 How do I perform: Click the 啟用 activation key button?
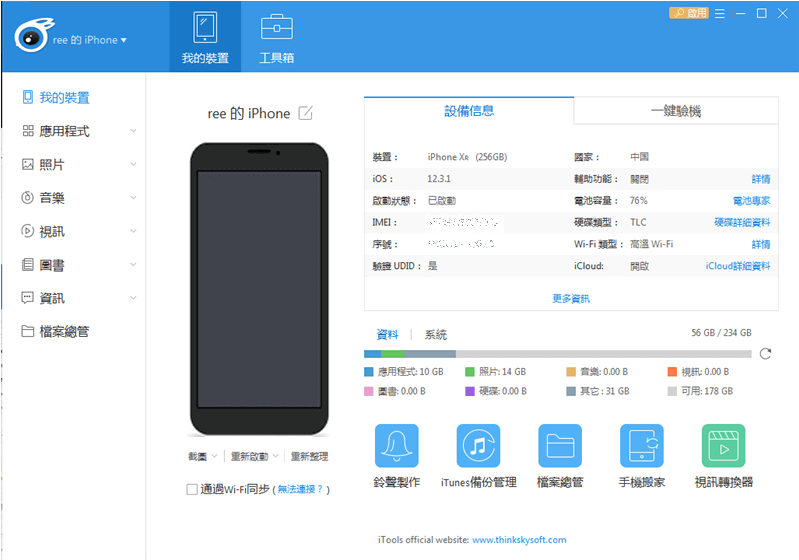(x=688, y=13)
